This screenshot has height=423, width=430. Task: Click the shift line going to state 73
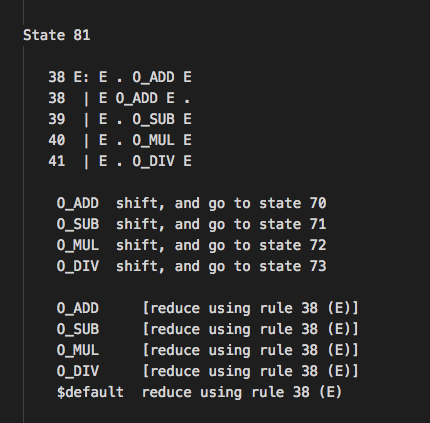[191, 266]
